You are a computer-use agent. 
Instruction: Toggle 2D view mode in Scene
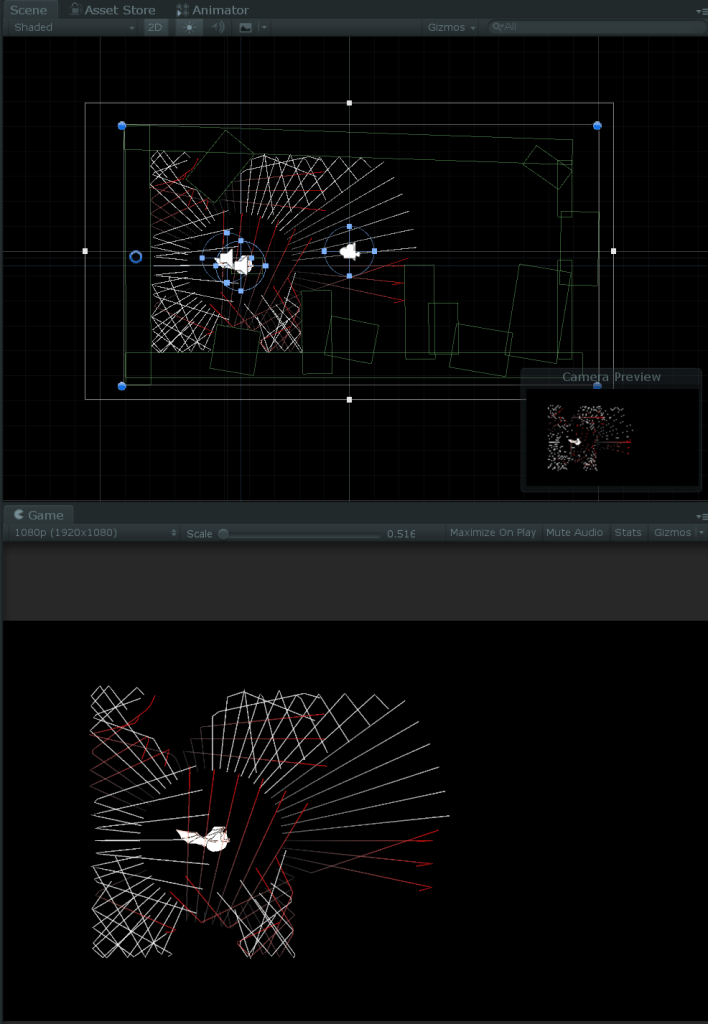[155, 27]
